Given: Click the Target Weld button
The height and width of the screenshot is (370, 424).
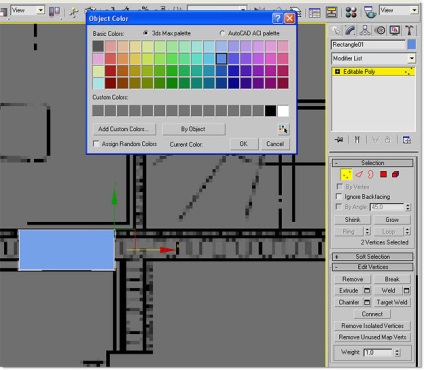Looking at the screenshot, I should [392, 302].
